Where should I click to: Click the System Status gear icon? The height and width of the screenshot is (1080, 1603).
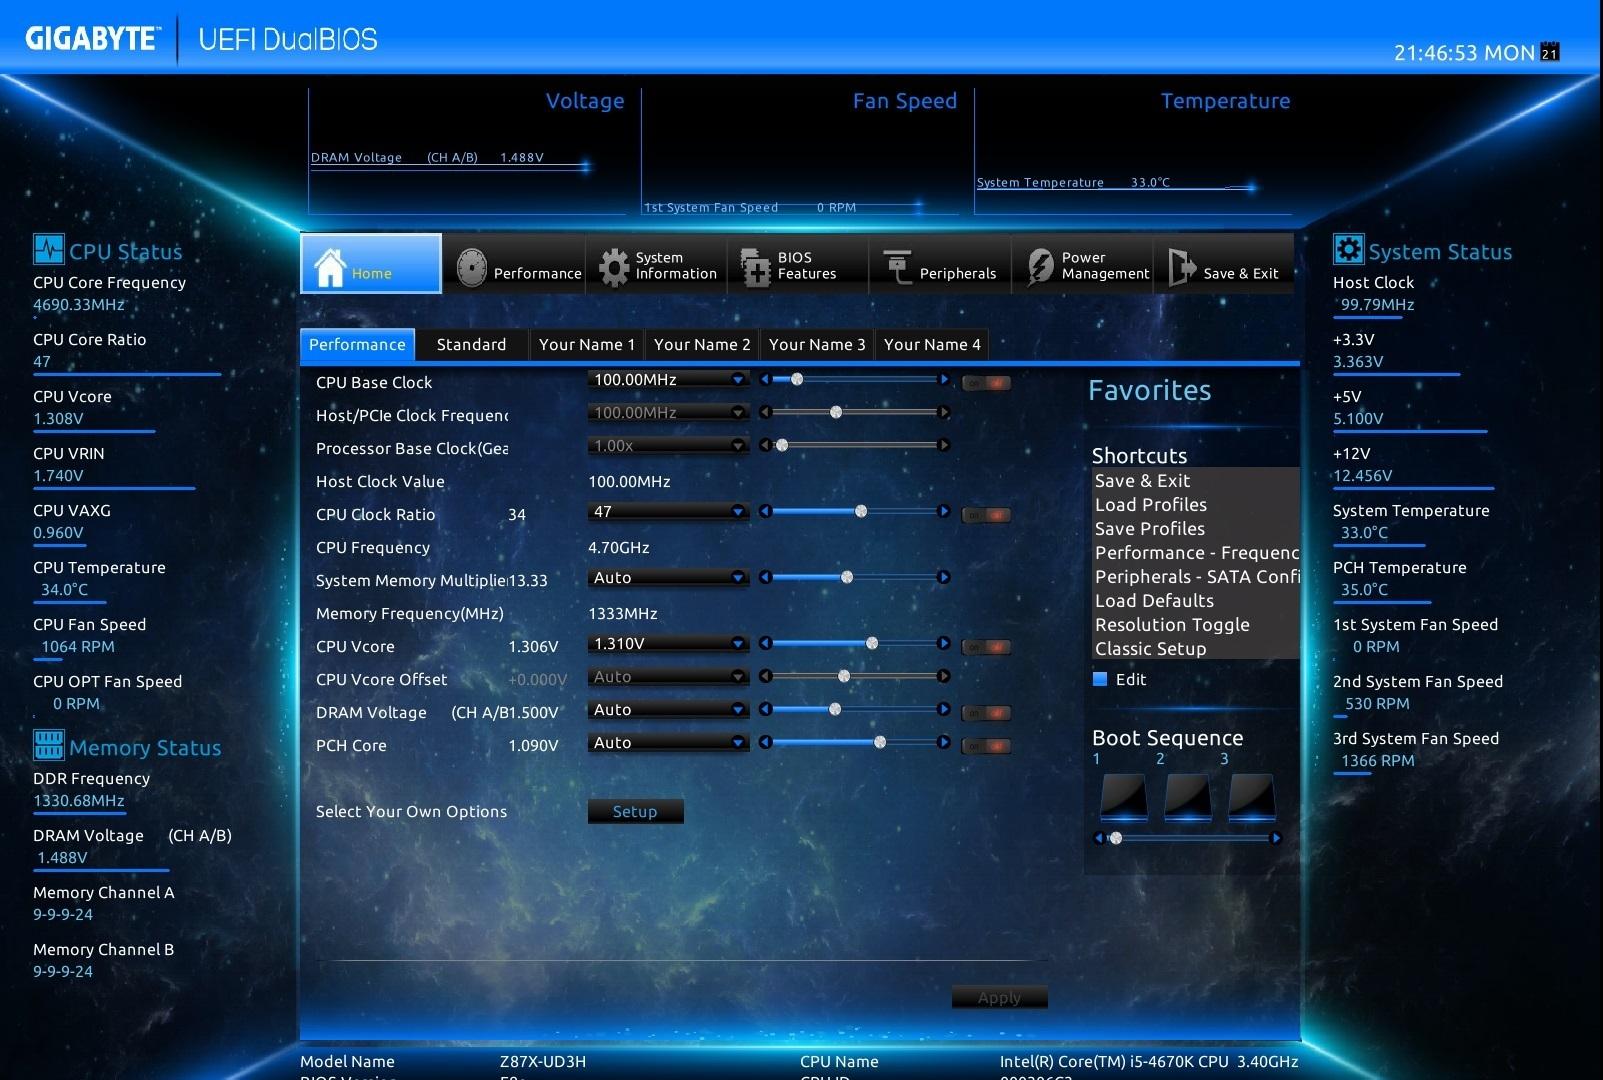(x=1348, y=249)
